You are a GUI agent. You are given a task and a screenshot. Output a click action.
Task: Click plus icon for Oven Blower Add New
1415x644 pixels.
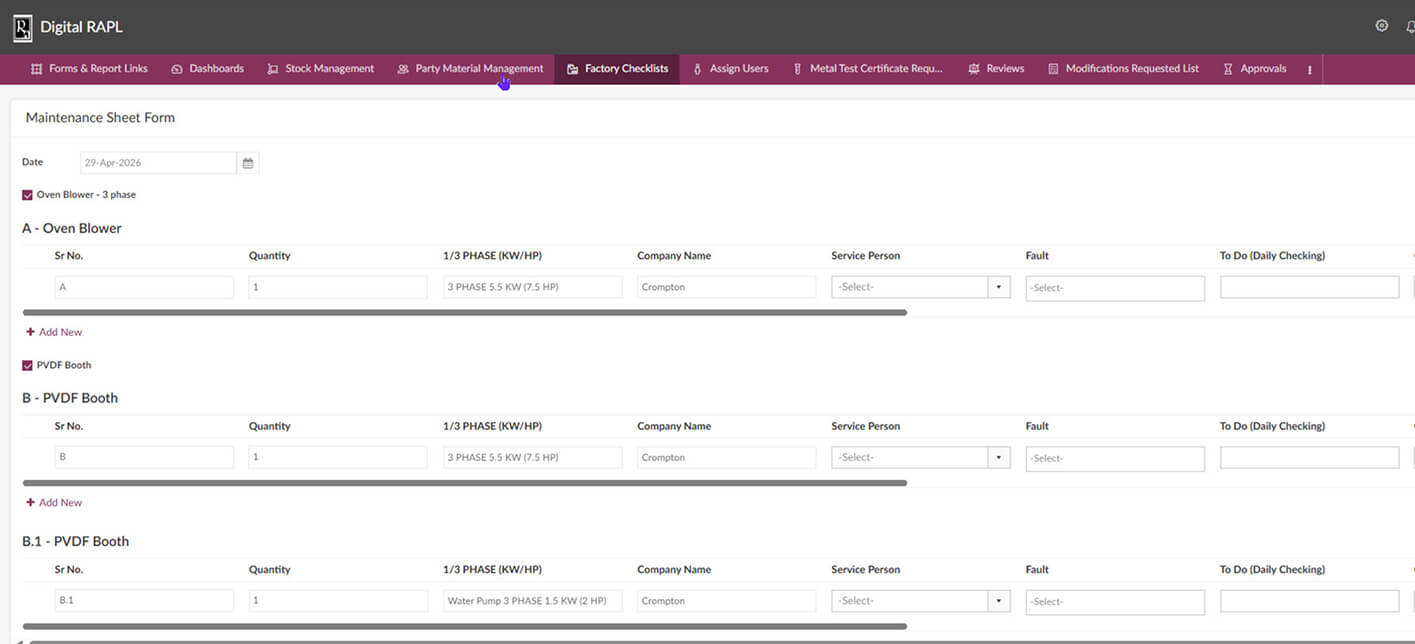pyautogui.click(x=30, y=332)
